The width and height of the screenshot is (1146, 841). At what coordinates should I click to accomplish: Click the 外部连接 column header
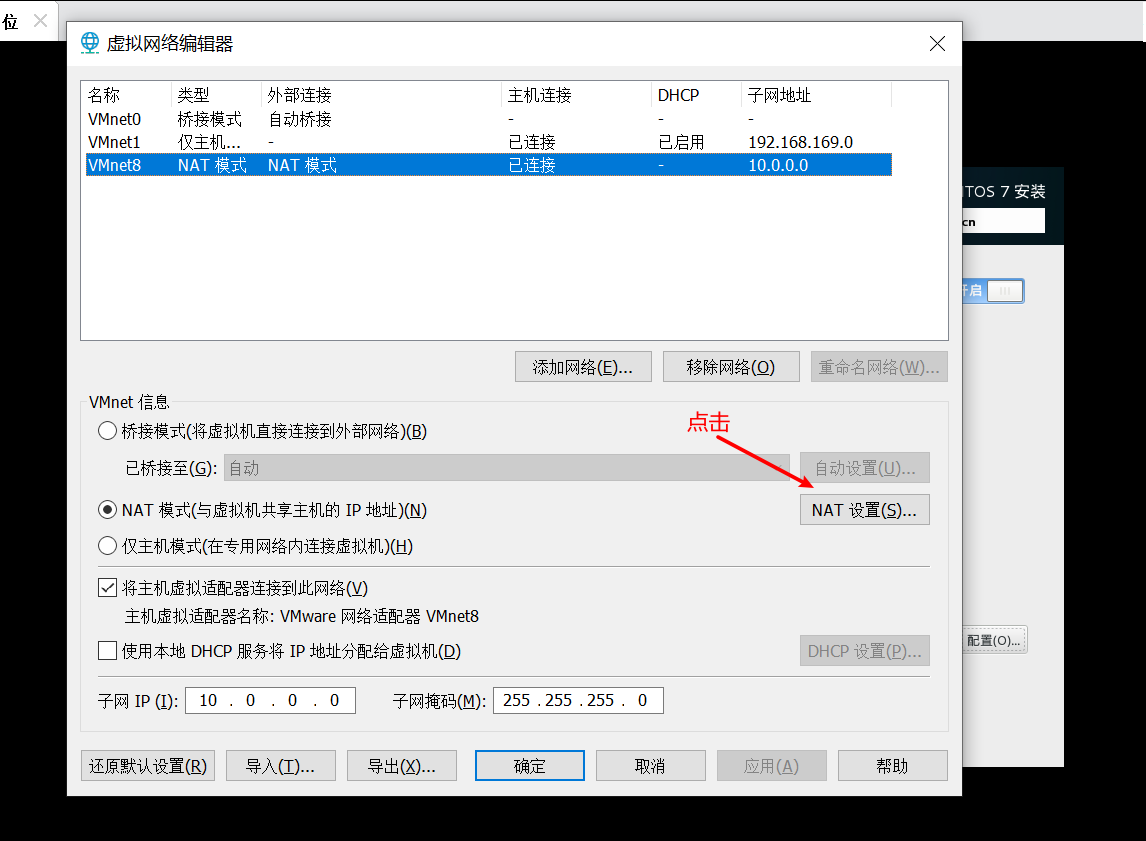pos(382,95)
